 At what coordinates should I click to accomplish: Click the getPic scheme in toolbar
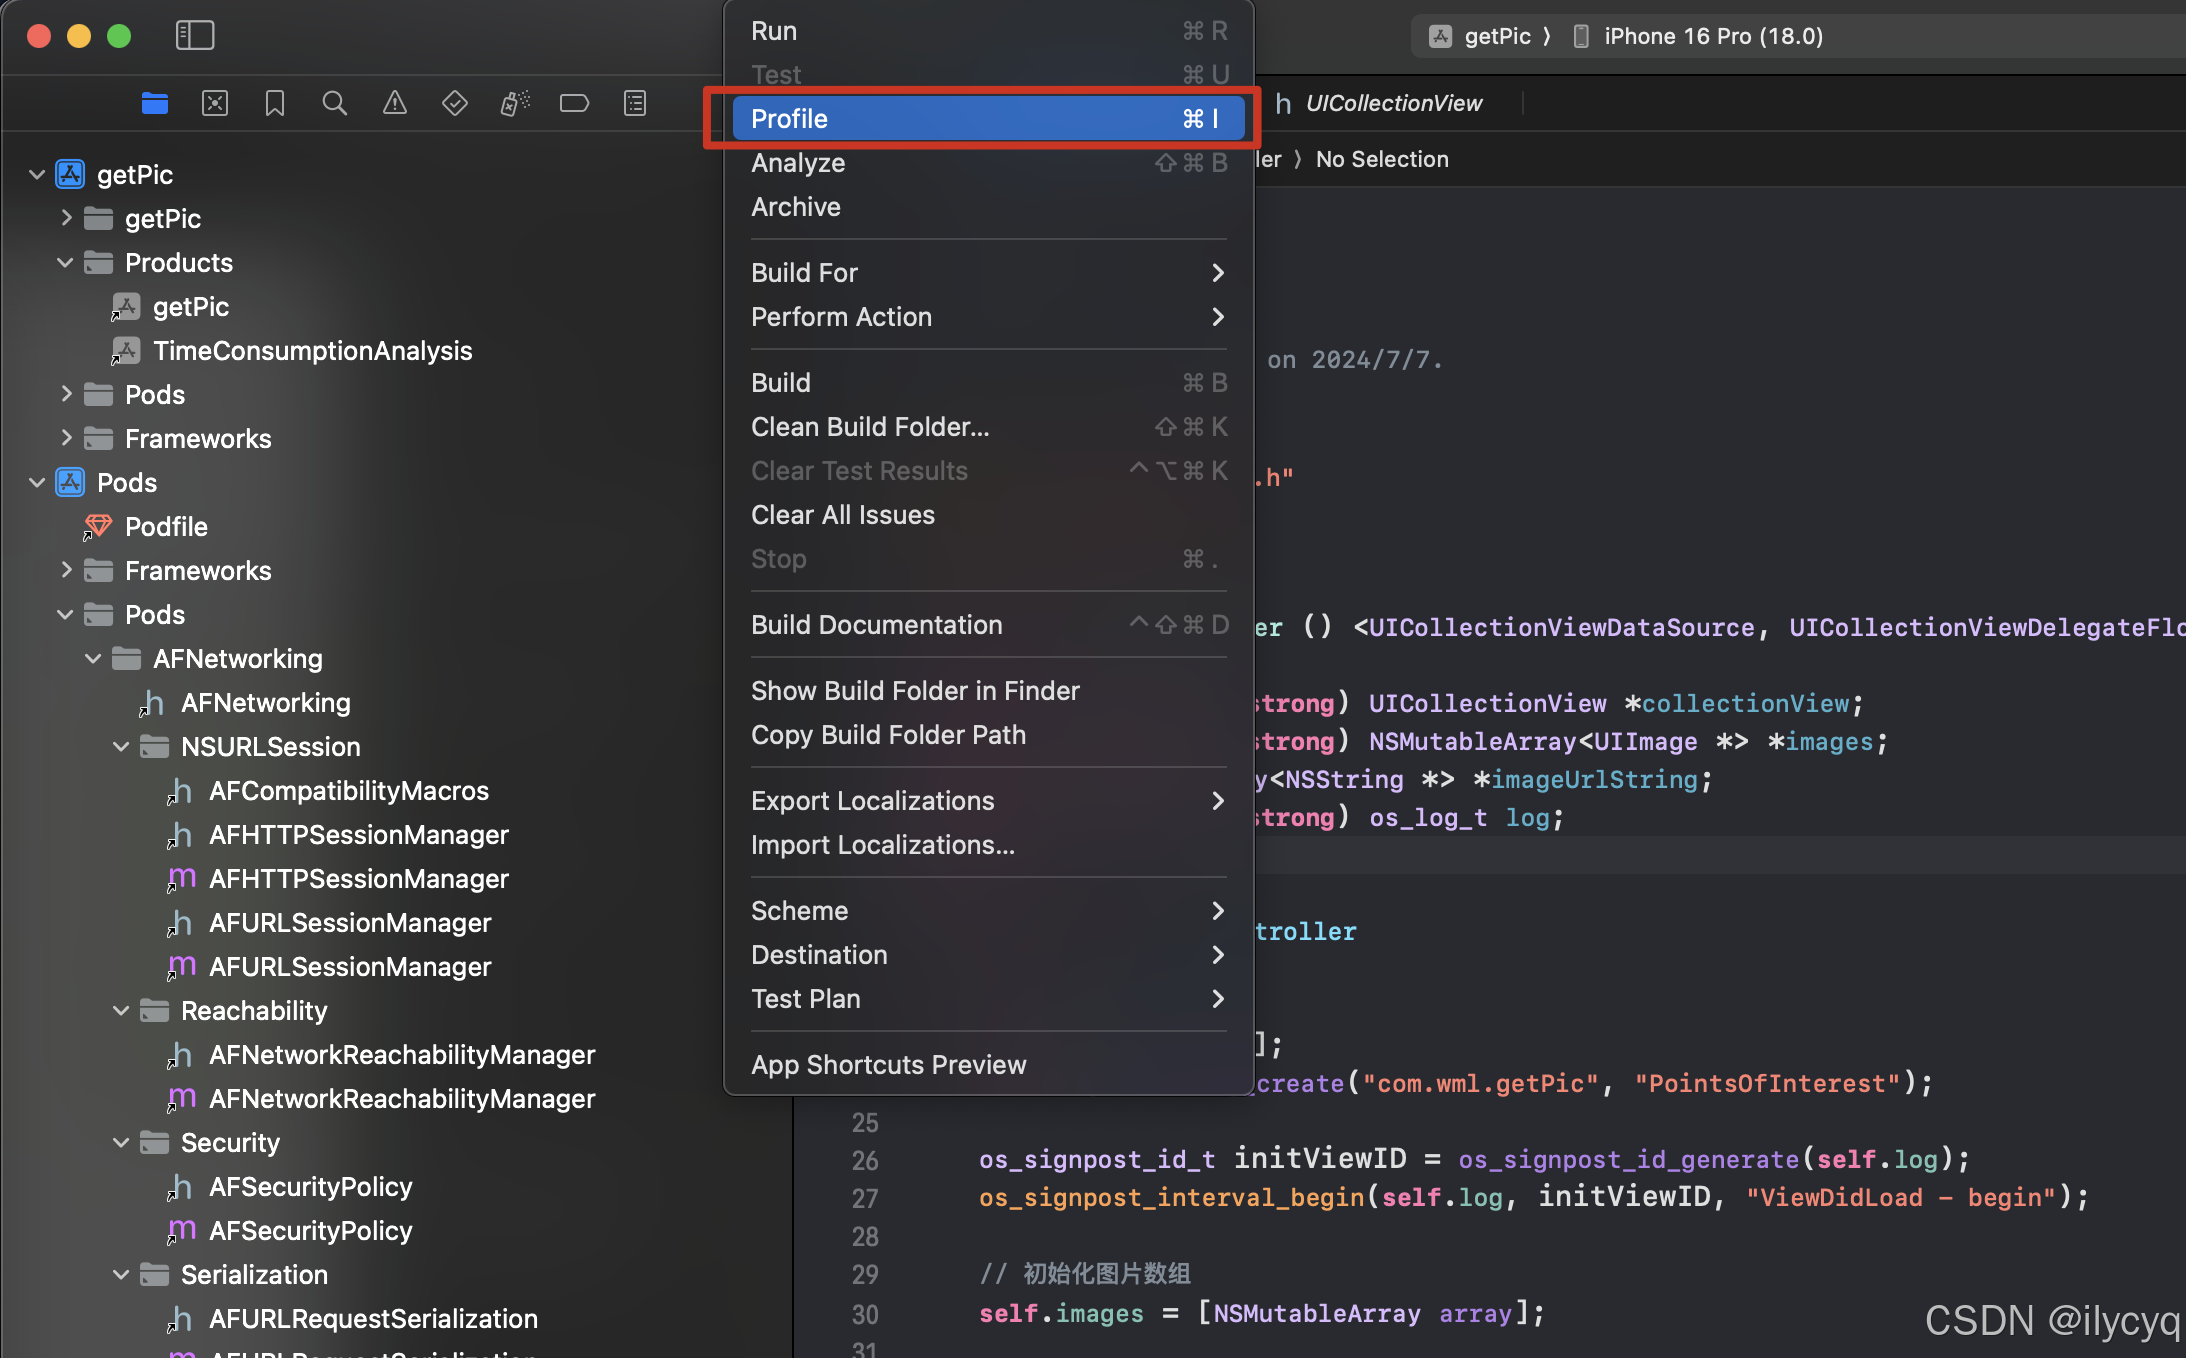[x=1495, y=36]
